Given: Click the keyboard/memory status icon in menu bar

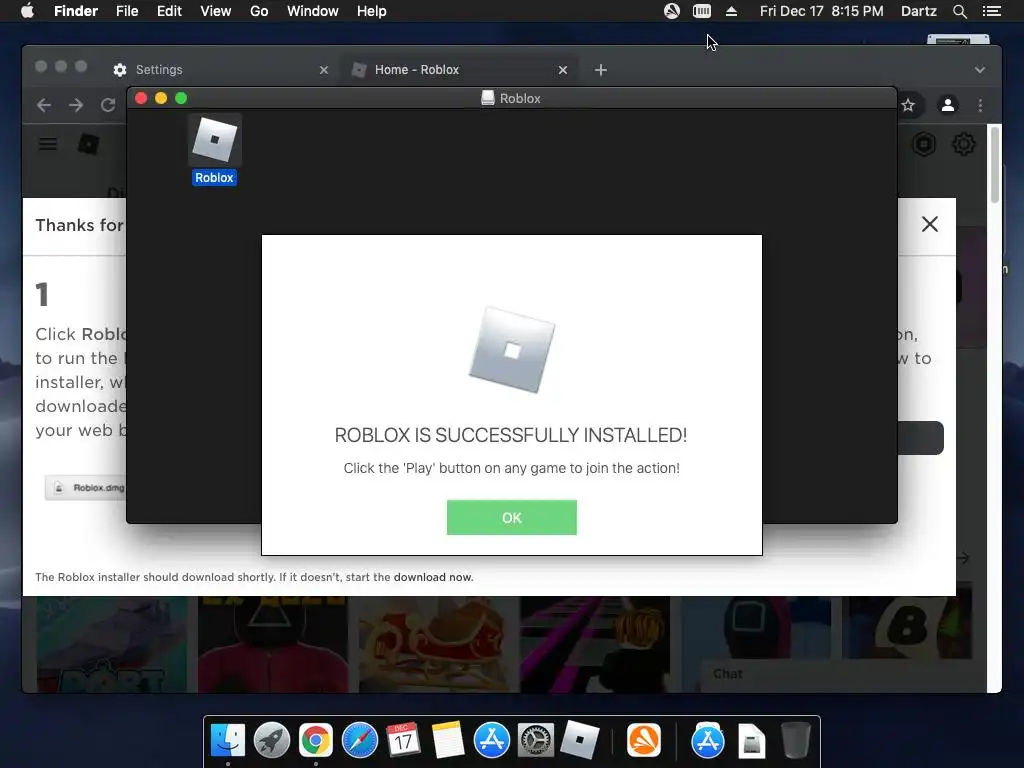Looking at the screenshot, I should (702, 11).
